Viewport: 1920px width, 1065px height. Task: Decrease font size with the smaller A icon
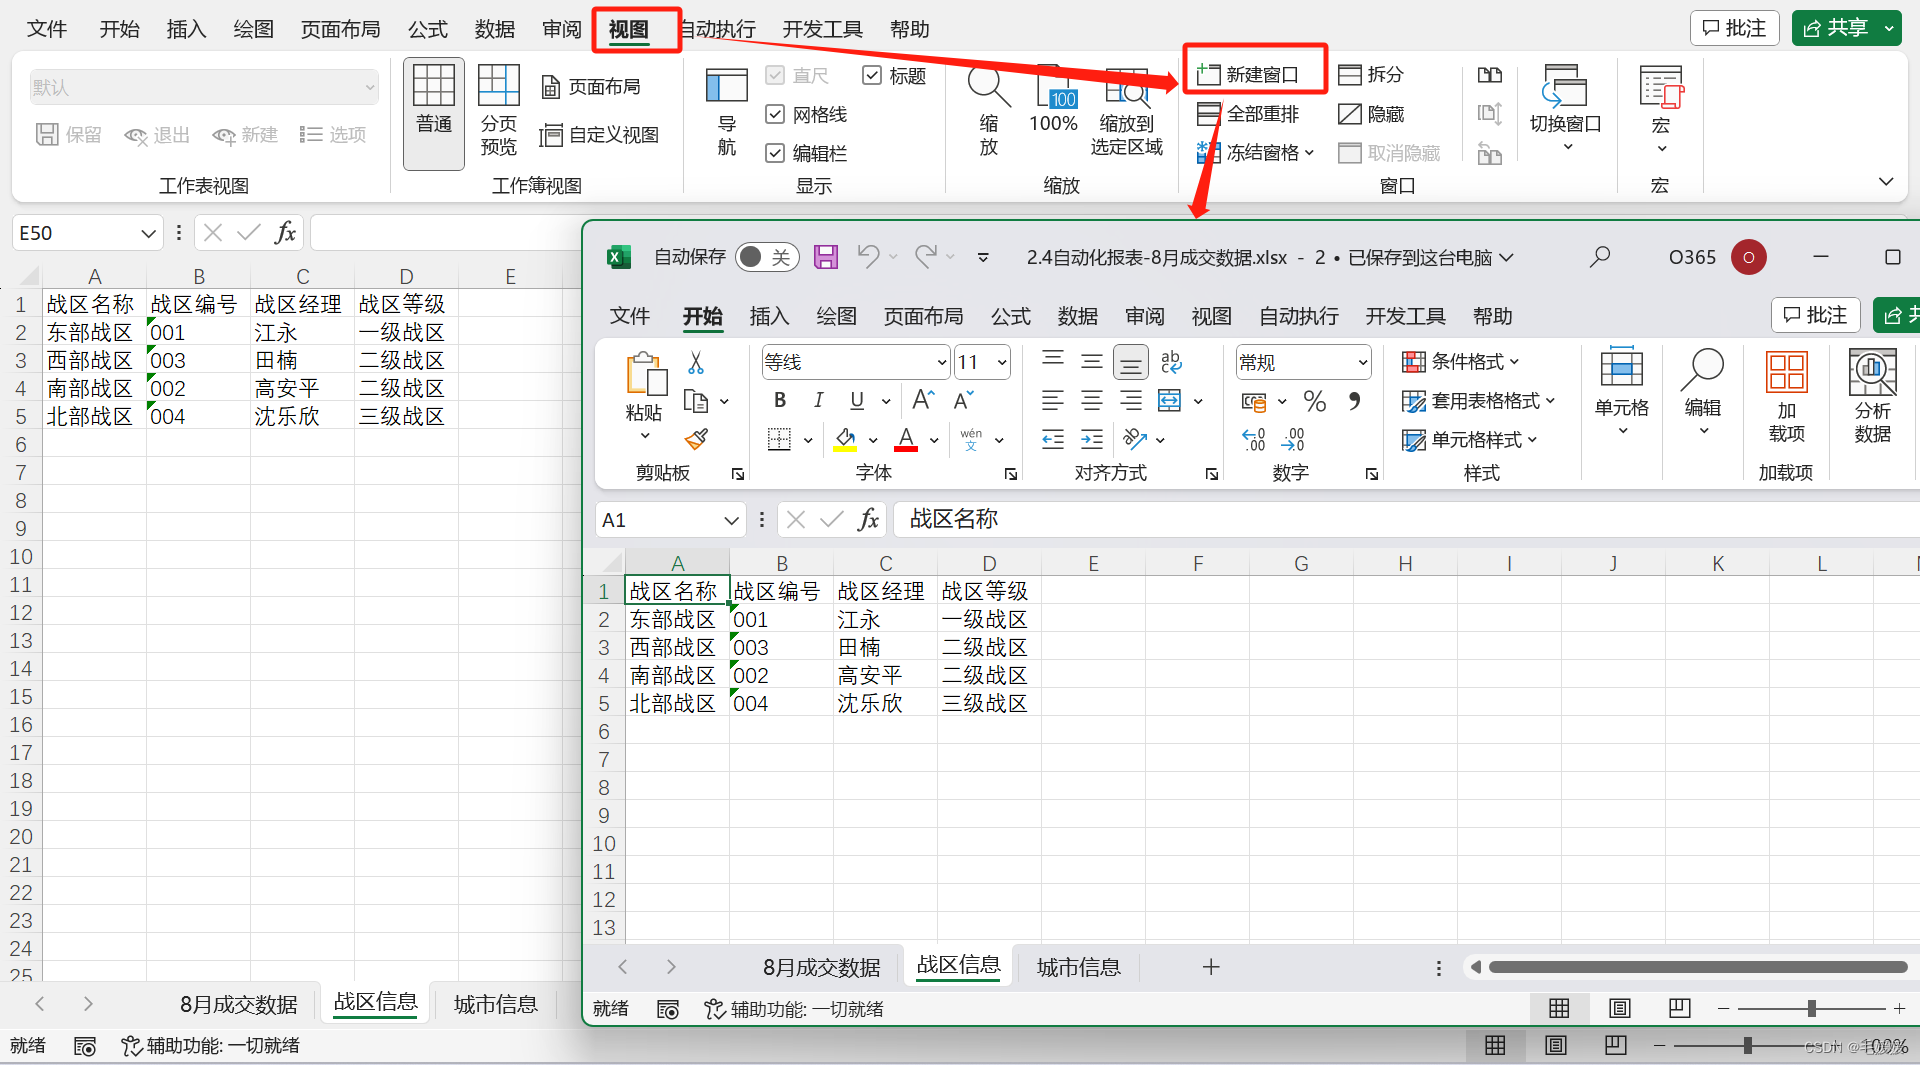click(963, 401)
